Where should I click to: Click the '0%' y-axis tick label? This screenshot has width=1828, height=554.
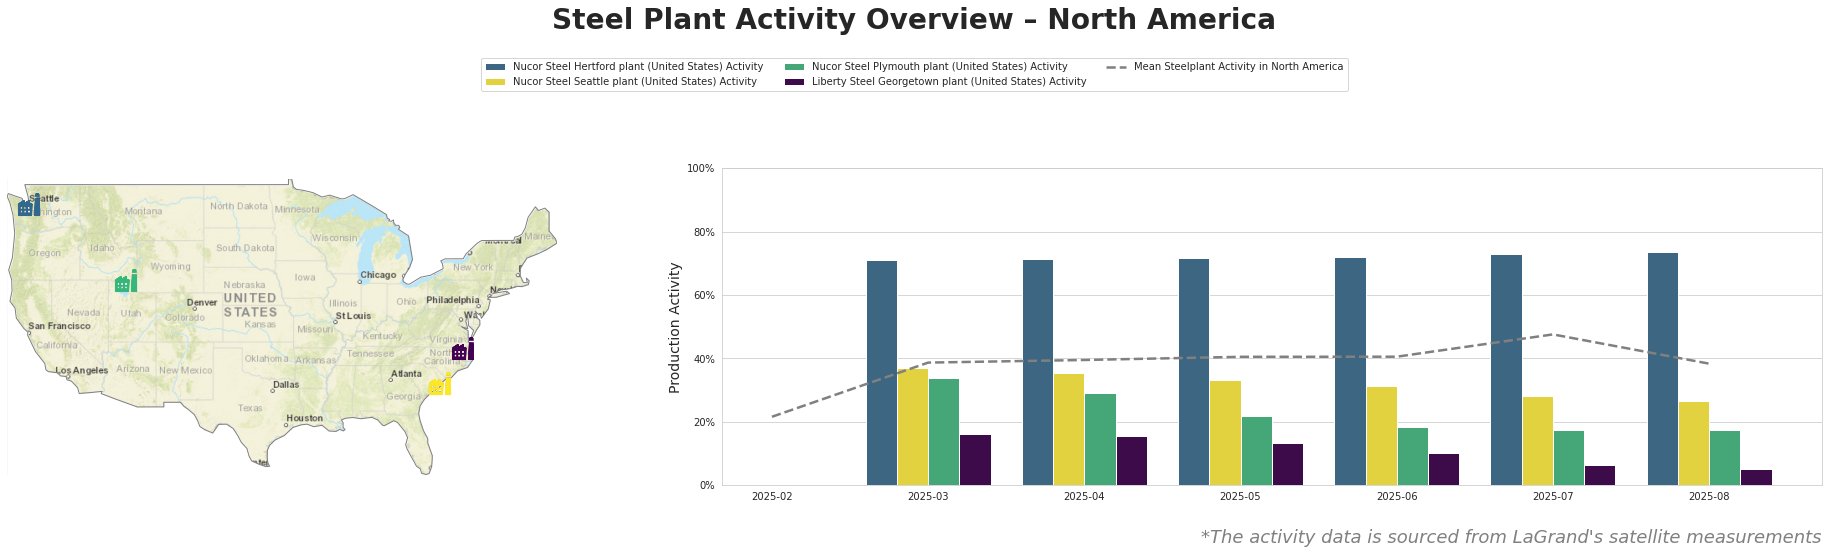707,486
